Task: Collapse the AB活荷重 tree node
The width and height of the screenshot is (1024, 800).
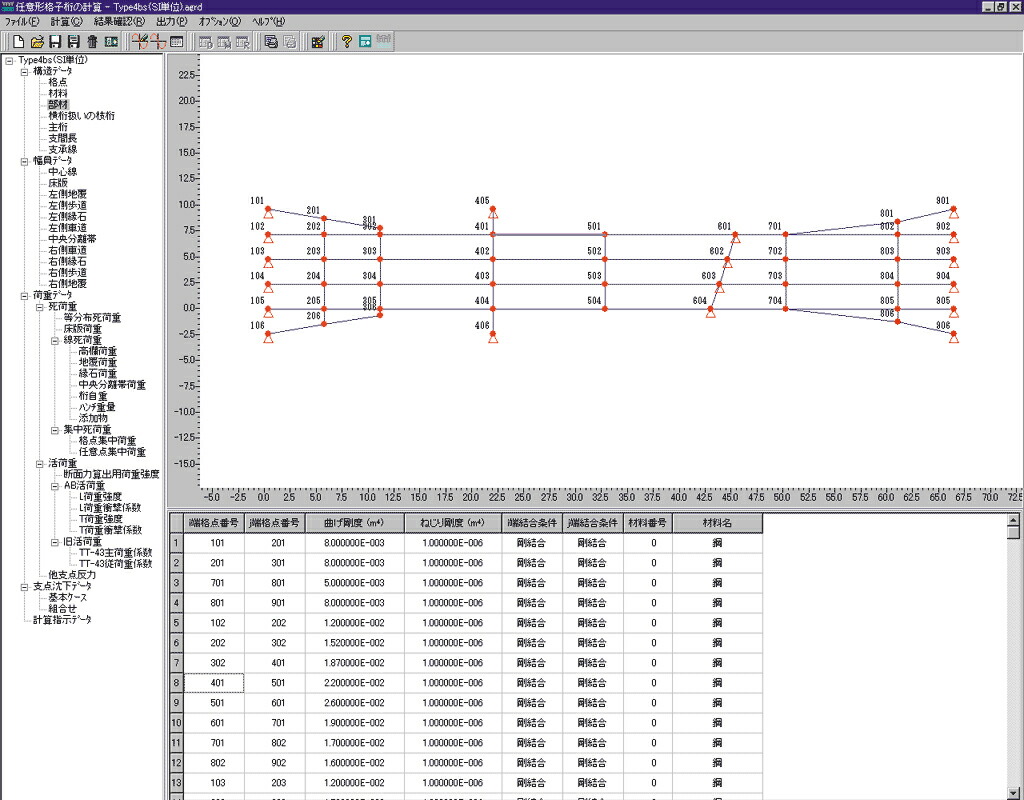Action: pyautogui.click(x=56, y=487)
